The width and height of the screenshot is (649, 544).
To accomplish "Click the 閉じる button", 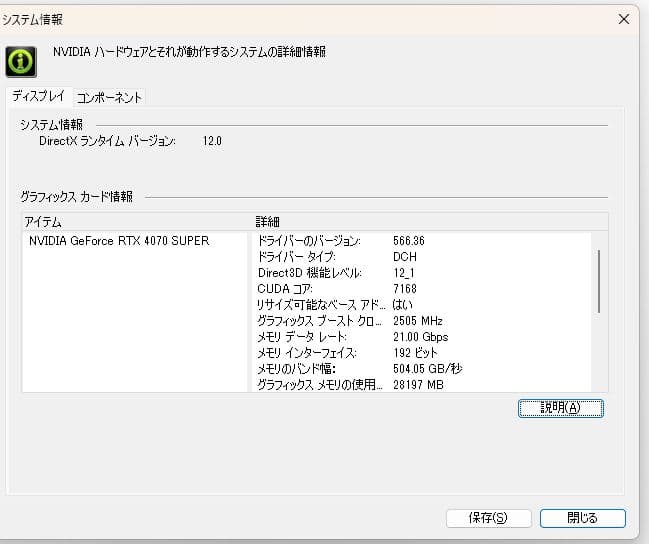I will [x=582, y=518].
